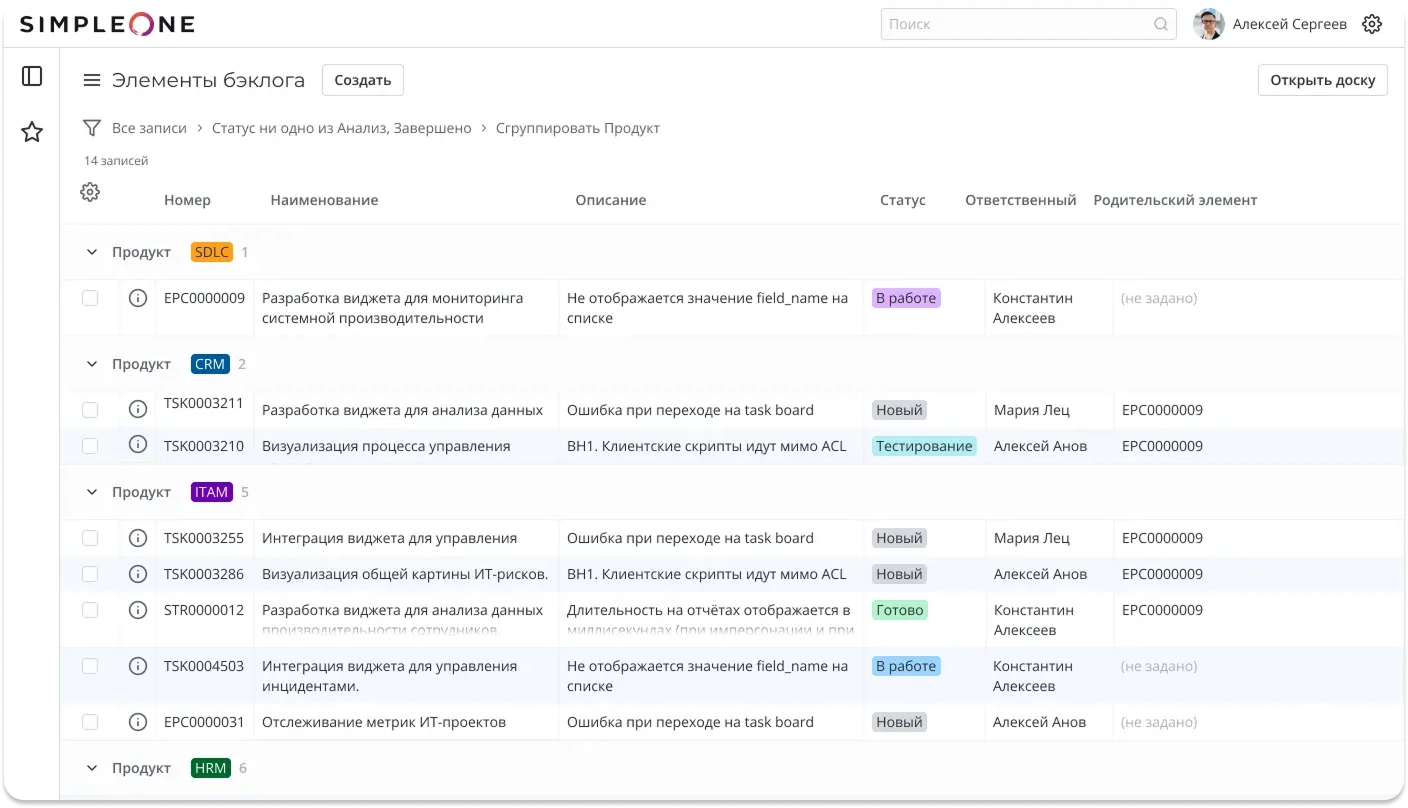Click the Открыть доску button
The image size is (1408, 808).
[x=1322, y=80]
